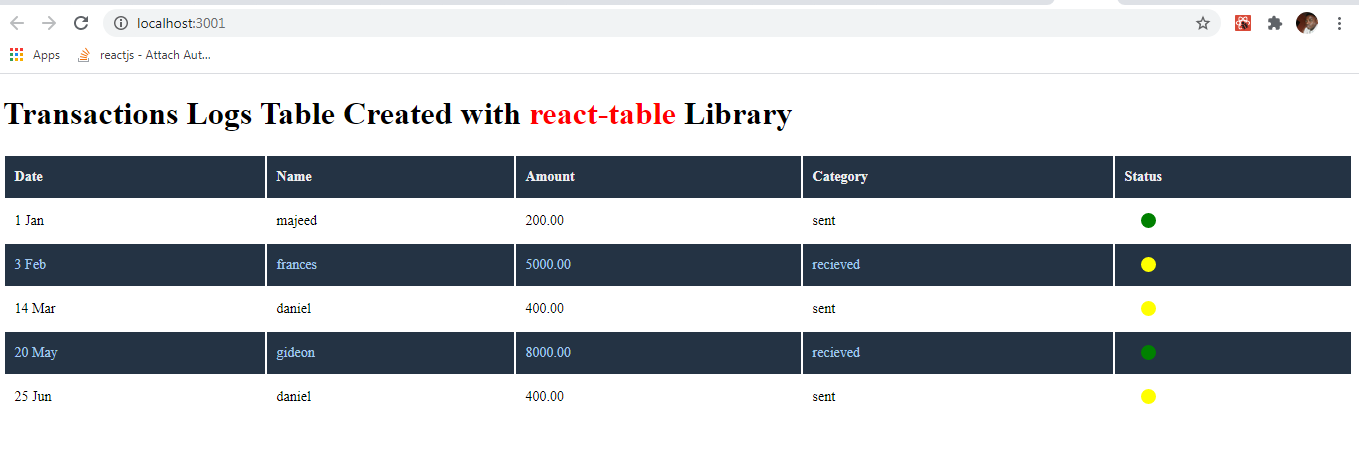This screenshot has height=455, width=1359.
Task: Click the yellow status dot for frances
Action: click(x=1148, y=265)
